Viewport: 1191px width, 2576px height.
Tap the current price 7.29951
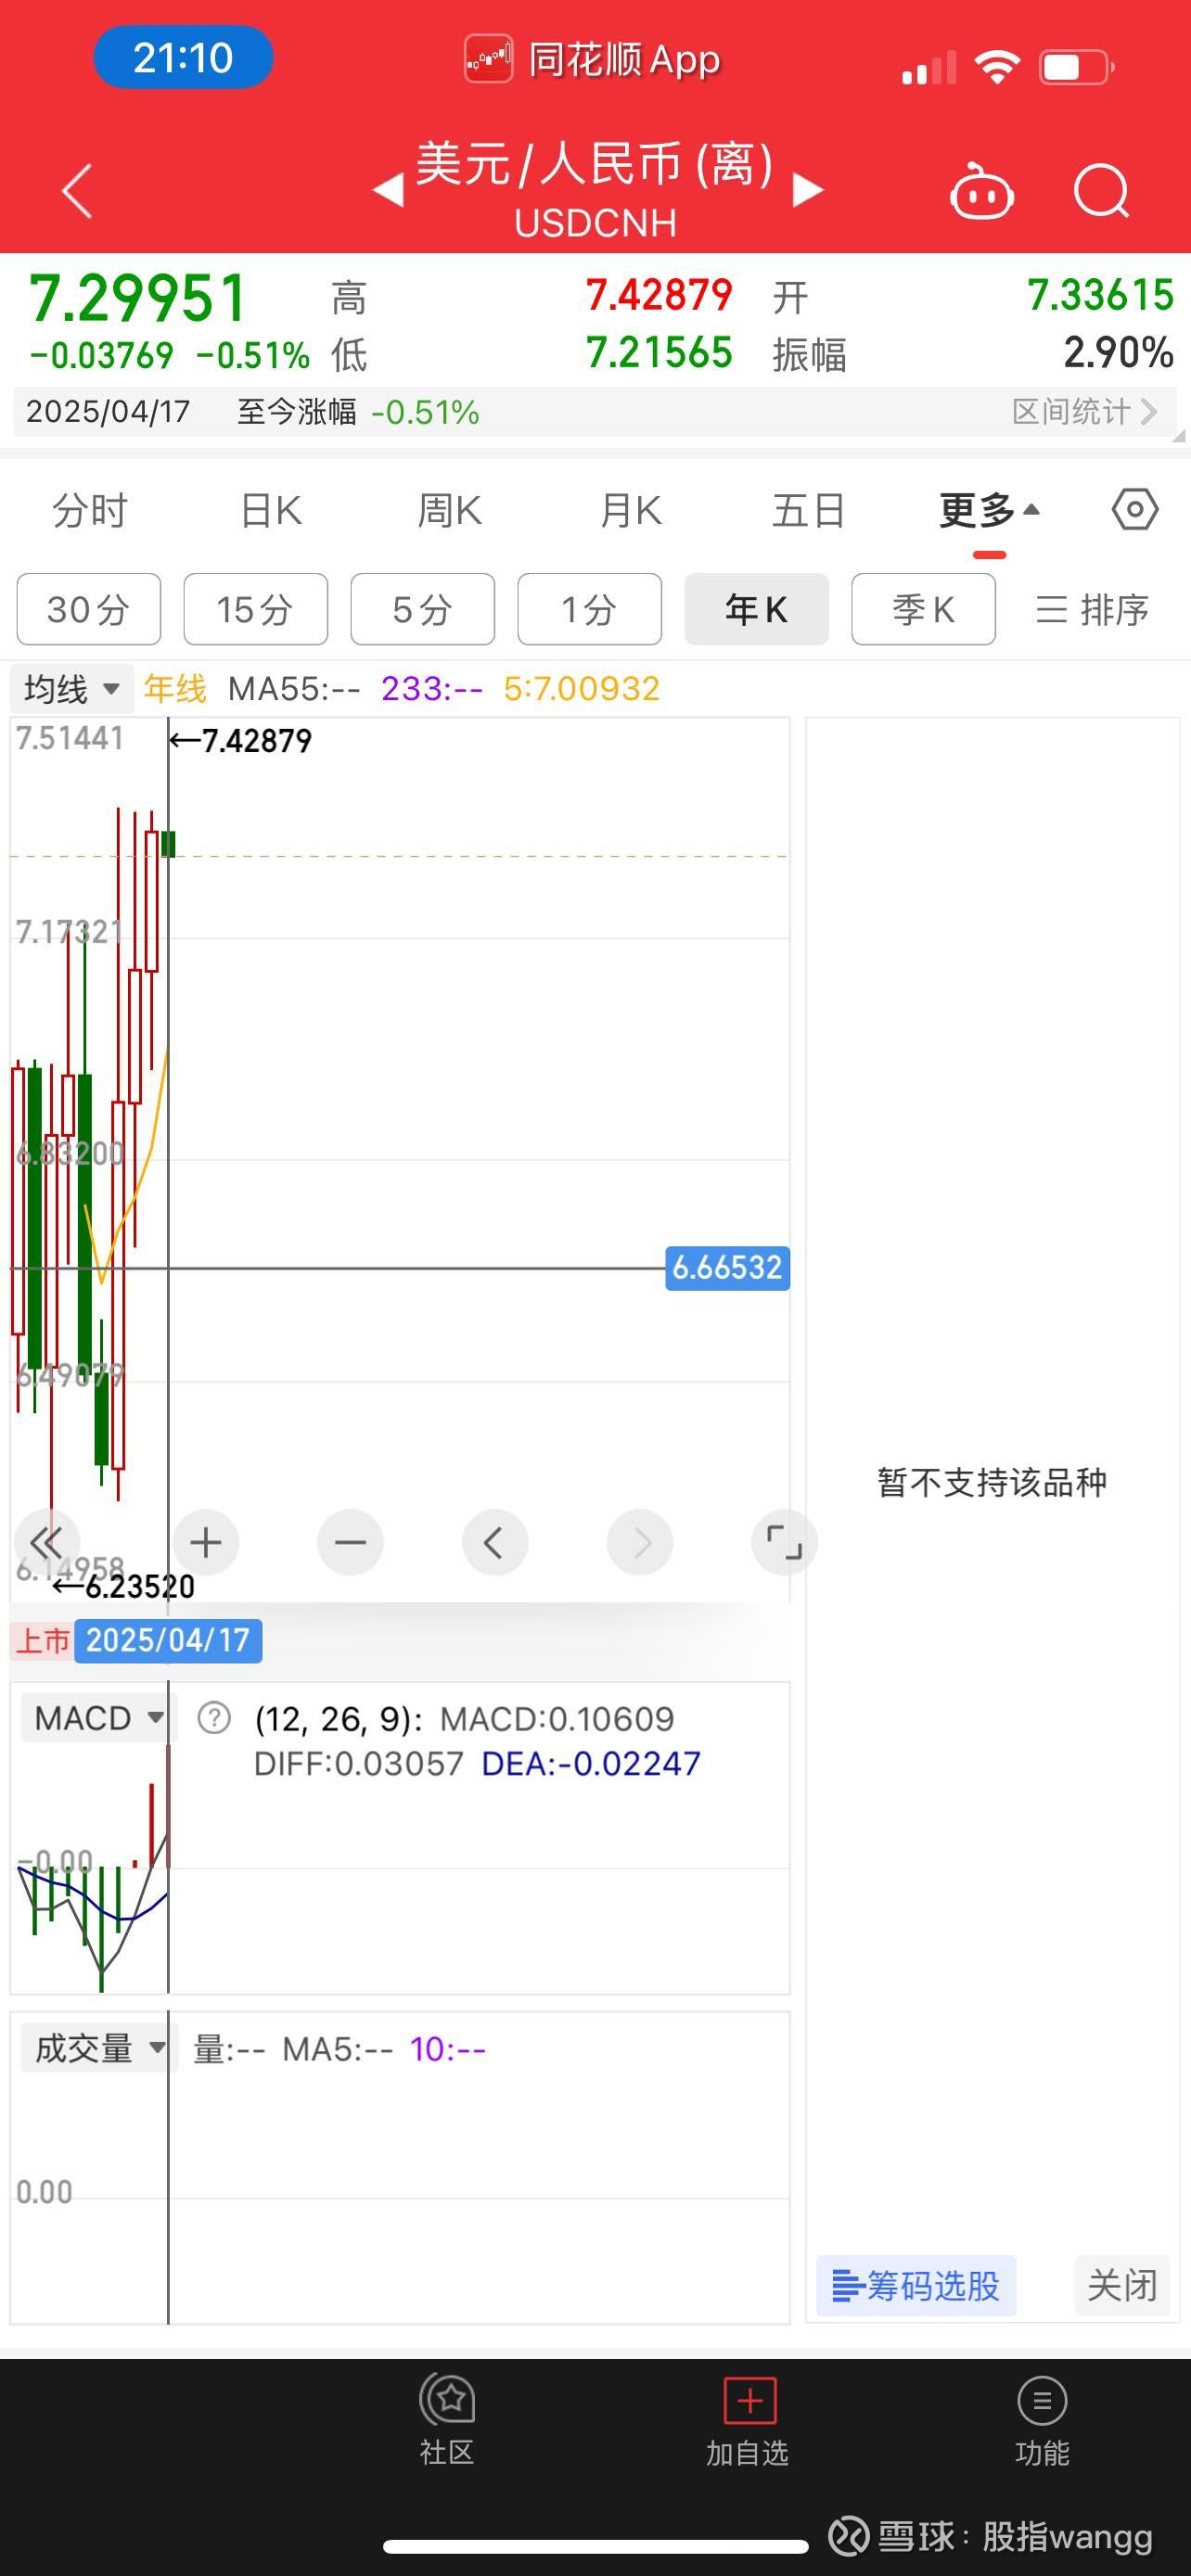pos(138,299)
